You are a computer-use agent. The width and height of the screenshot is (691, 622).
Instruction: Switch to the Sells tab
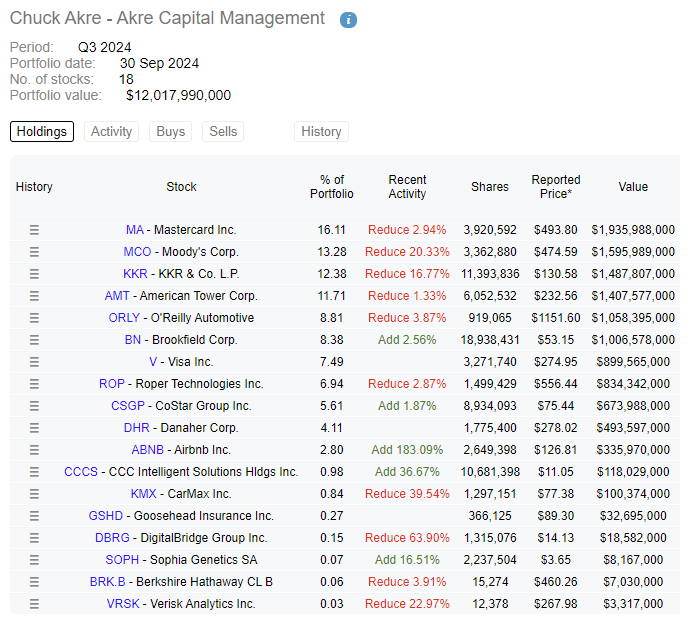223,131
